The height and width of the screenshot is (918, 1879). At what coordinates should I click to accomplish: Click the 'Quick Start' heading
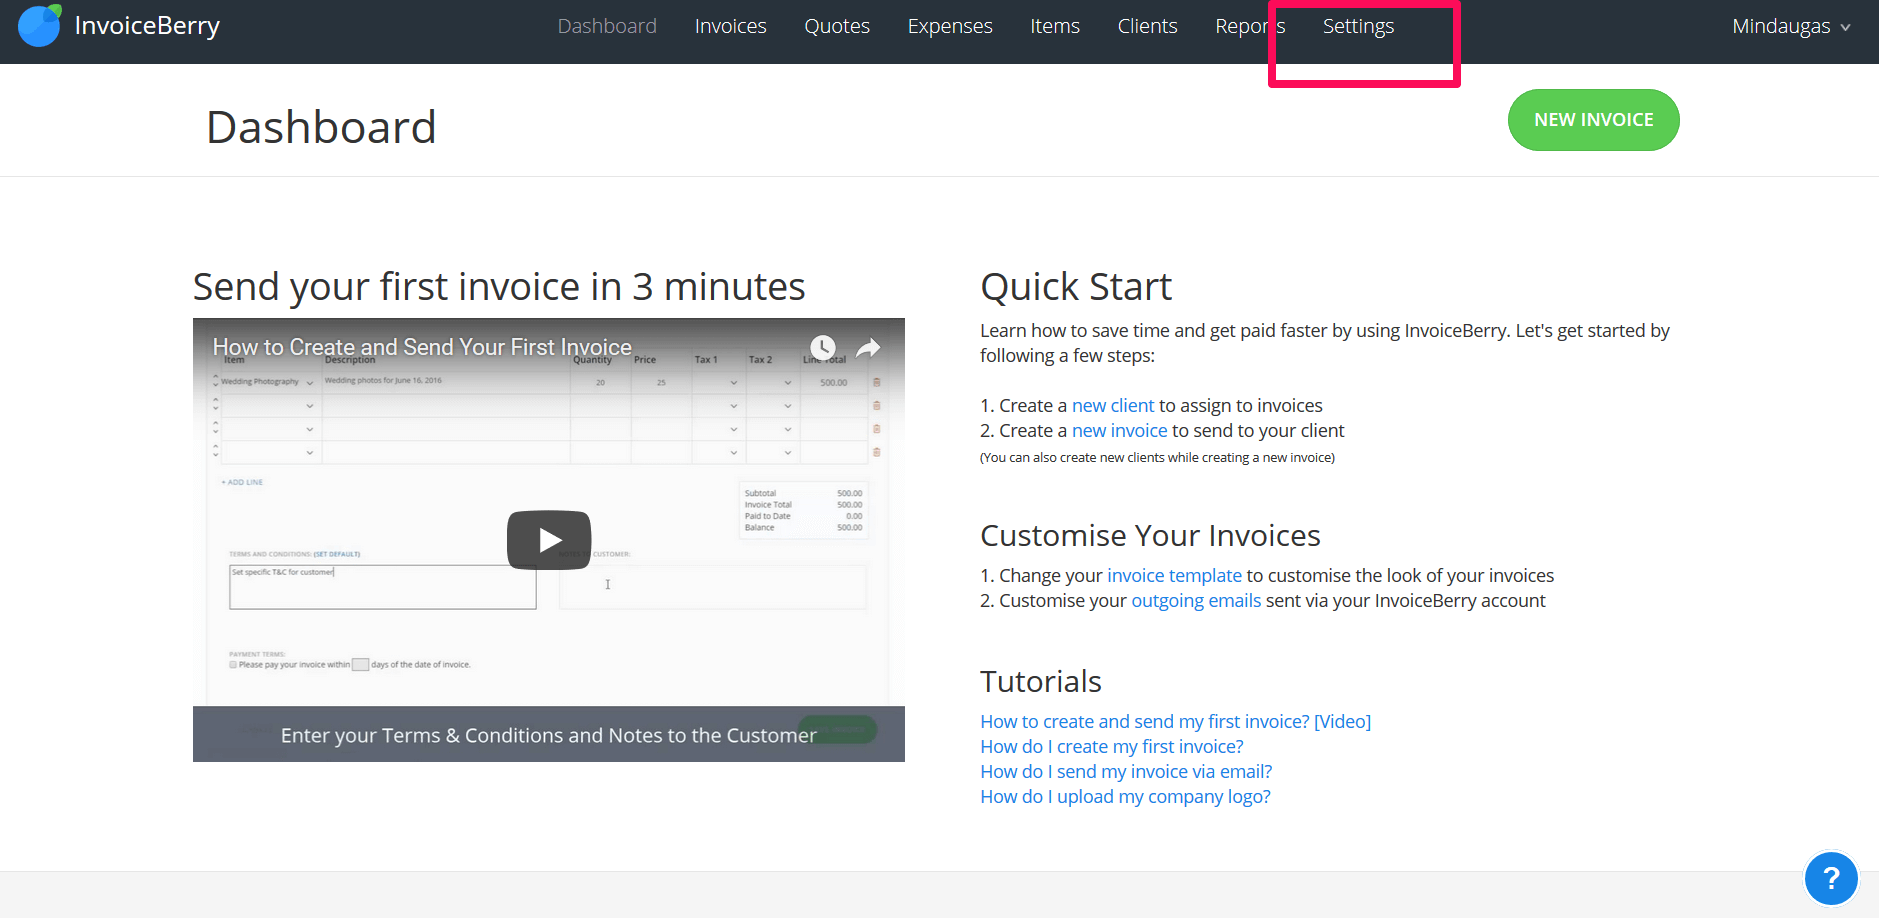(1075, 287)
